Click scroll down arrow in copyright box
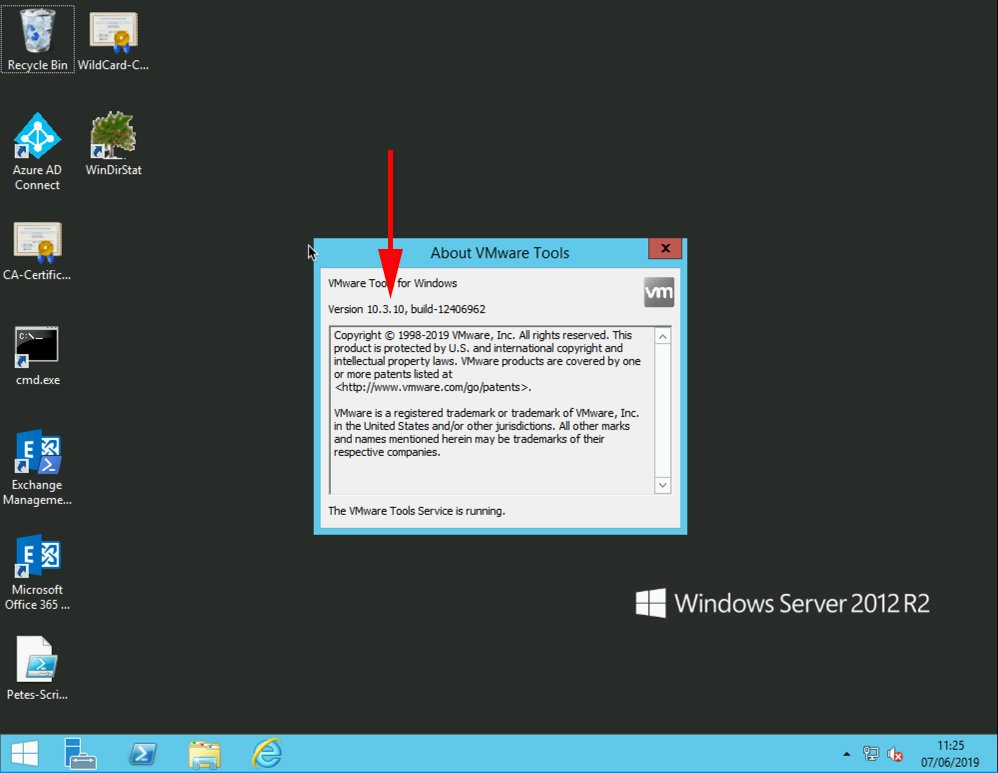 663,485
